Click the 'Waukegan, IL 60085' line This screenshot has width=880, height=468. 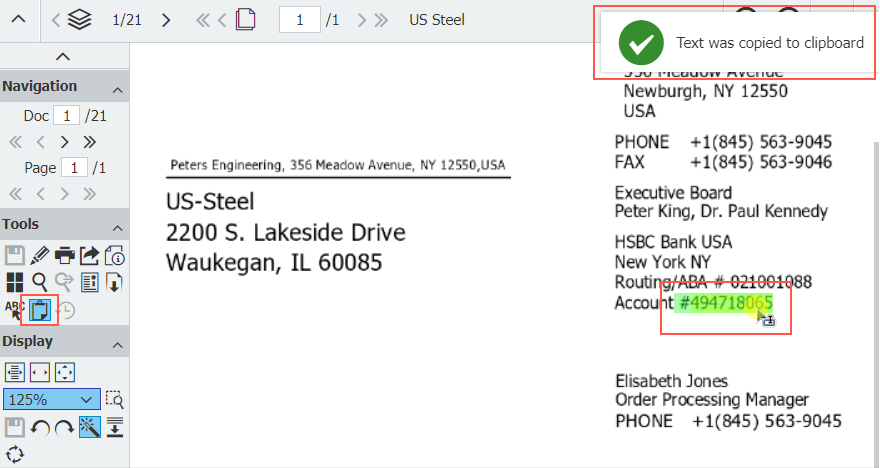[274, 263]
